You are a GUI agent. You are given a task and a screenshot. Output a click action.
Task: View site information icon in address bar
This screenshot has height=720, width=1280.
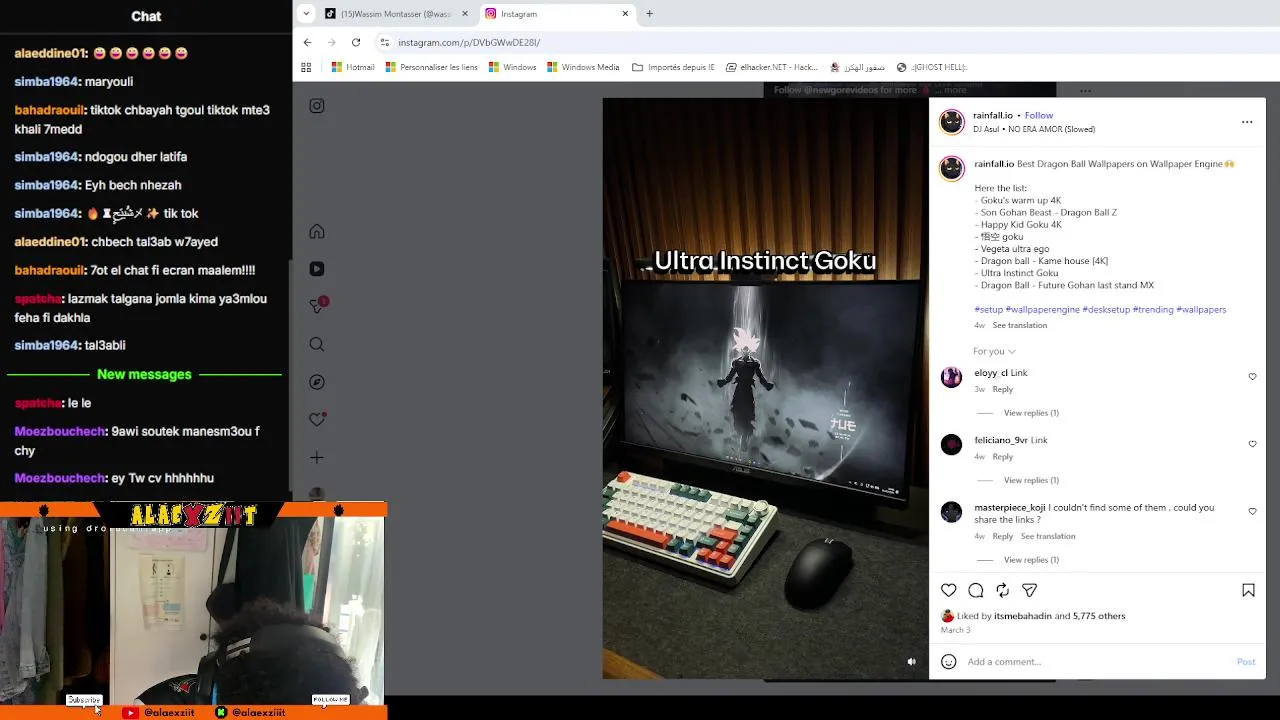tap(384, 42)
